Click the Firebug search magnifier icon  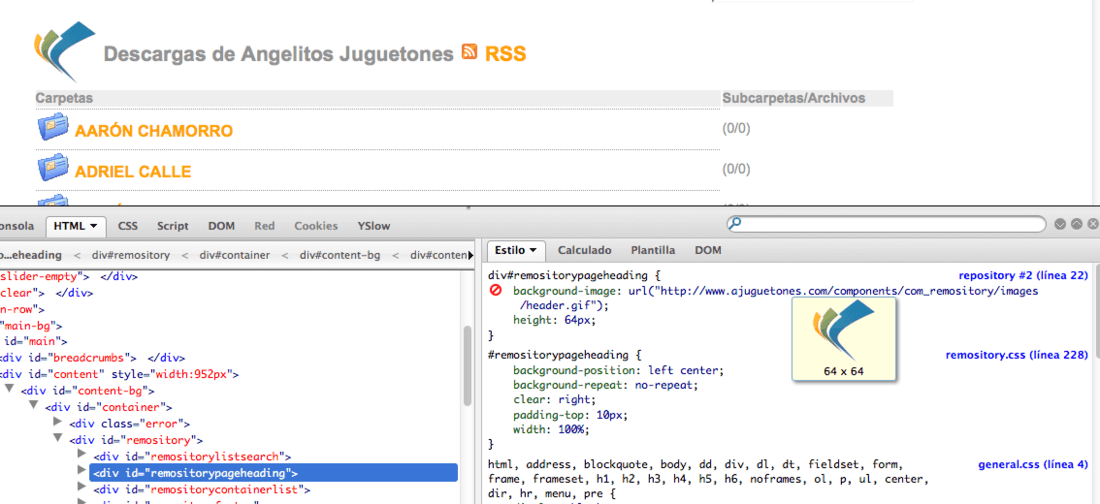point(735,224)
